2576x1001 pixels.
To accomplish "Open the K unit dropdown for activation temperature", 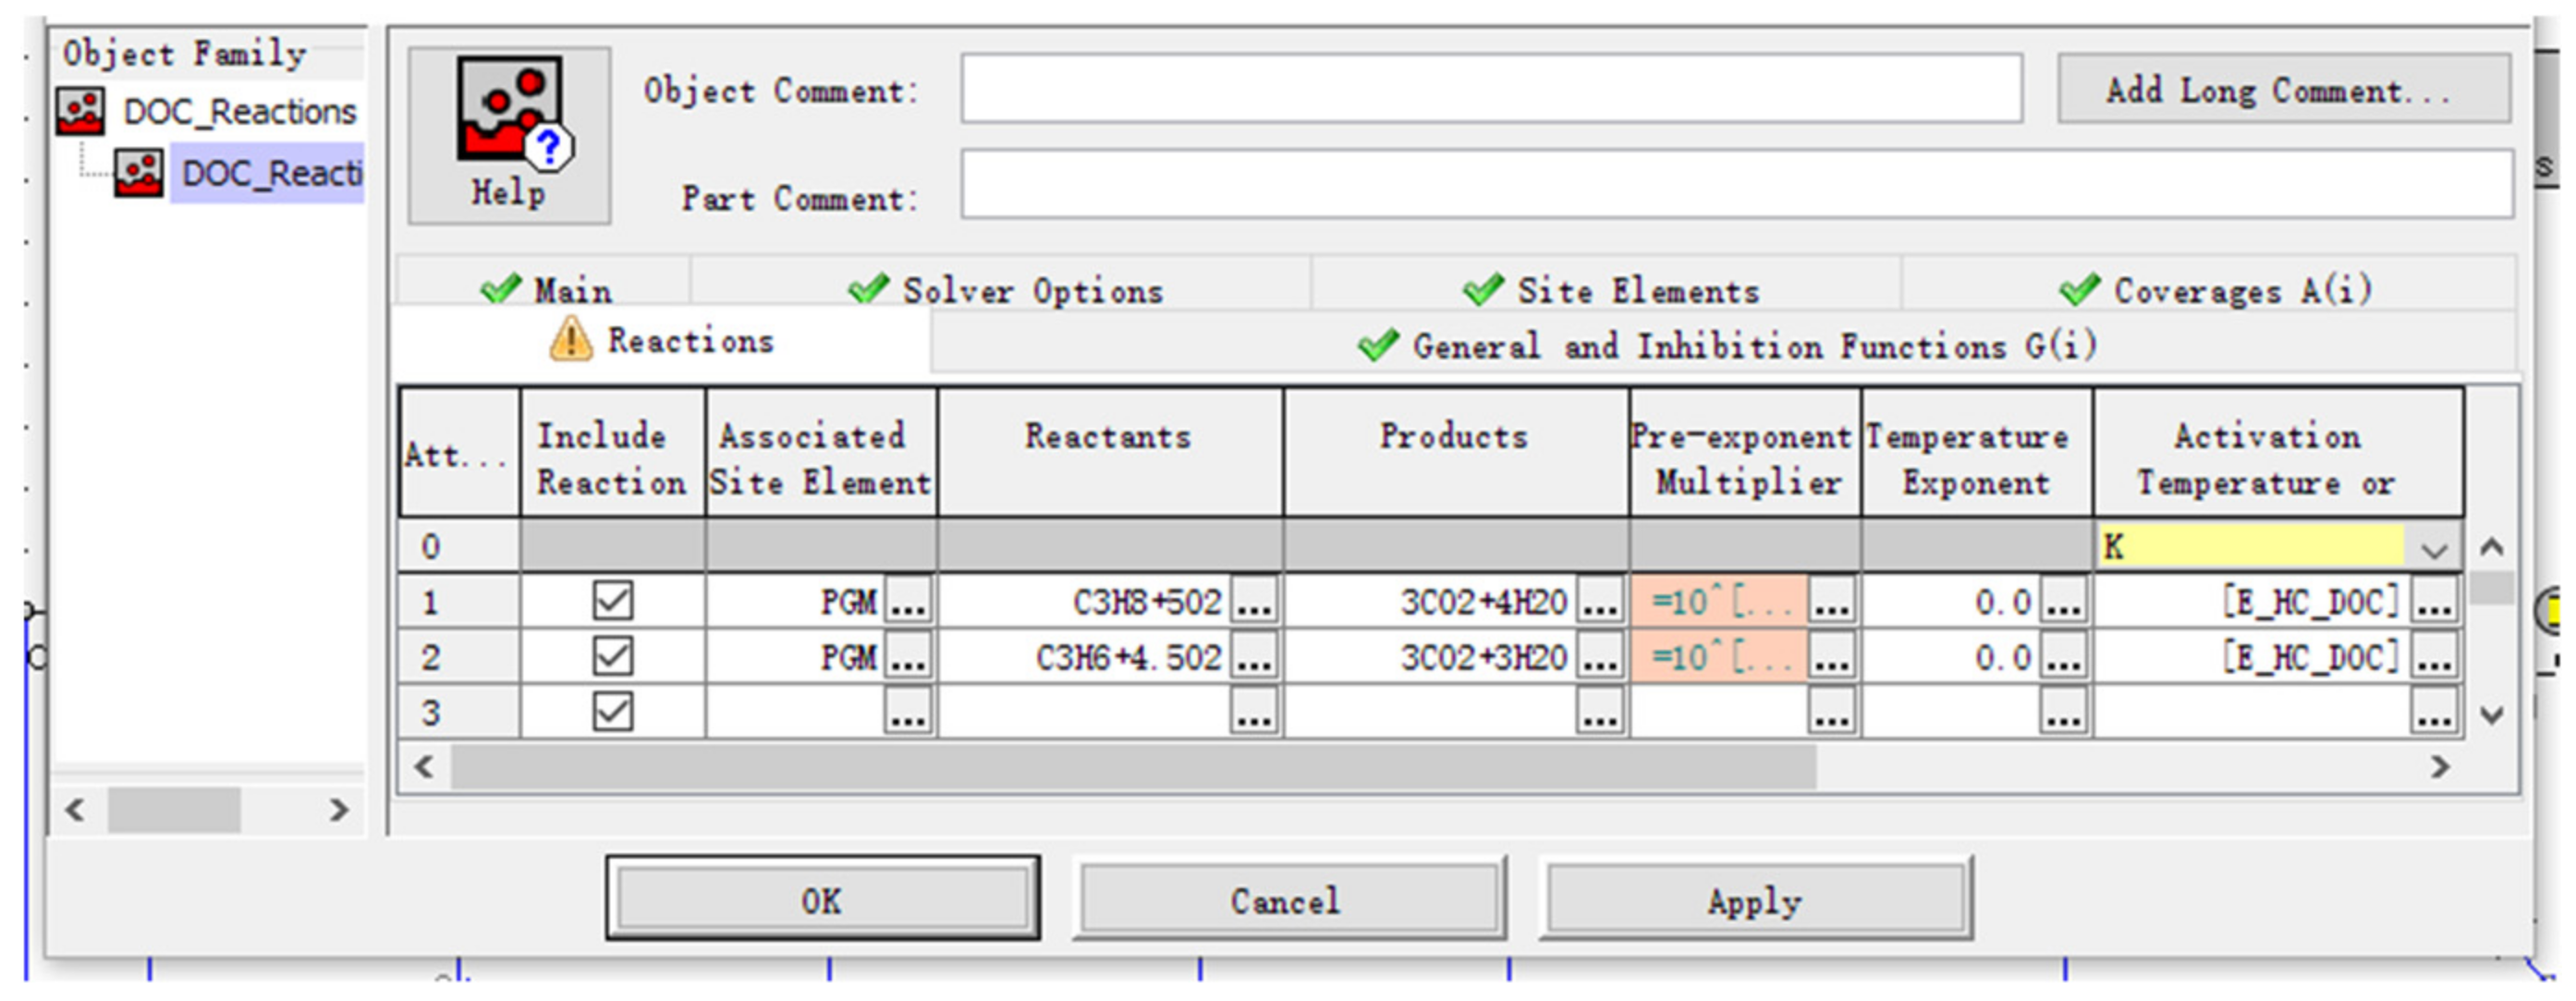I will pos(2433,548).
